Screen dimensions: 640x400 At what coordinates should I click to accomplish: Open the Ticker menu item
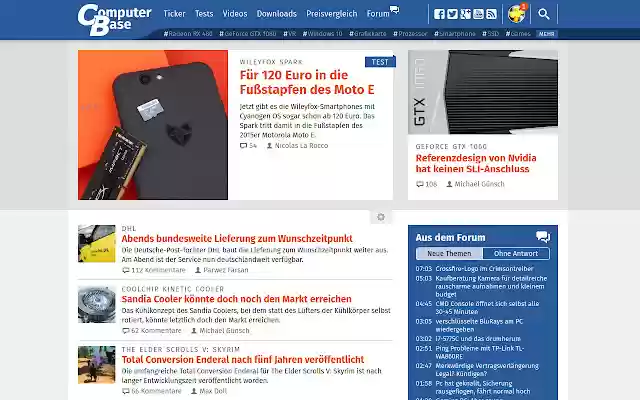click(x=174, y=14)
